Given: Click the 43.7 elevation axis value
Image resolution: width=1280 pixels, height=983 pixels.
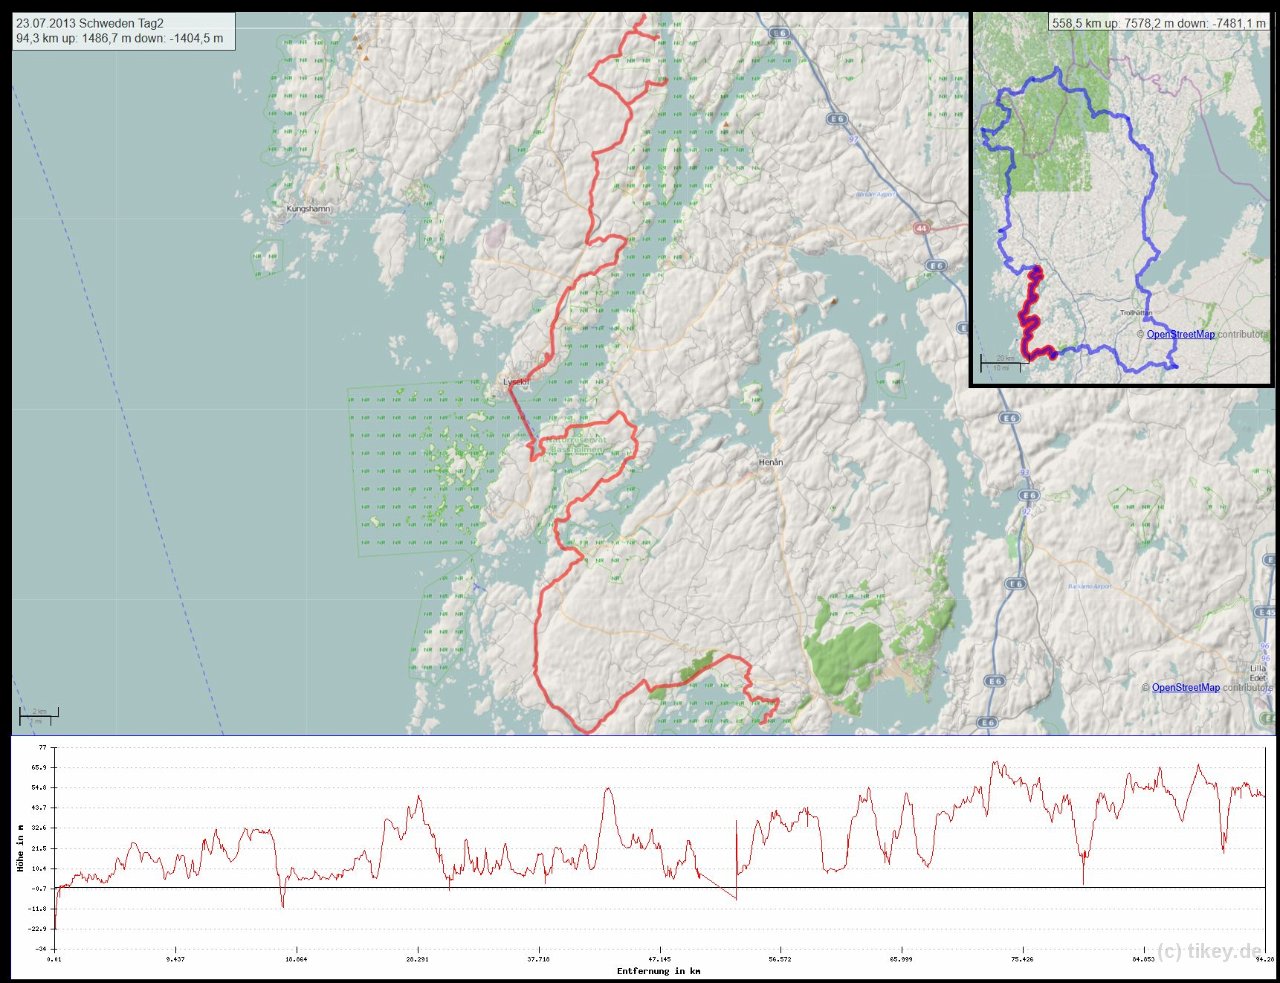Looking at the screenshot, I should click(x=40, y=807).
